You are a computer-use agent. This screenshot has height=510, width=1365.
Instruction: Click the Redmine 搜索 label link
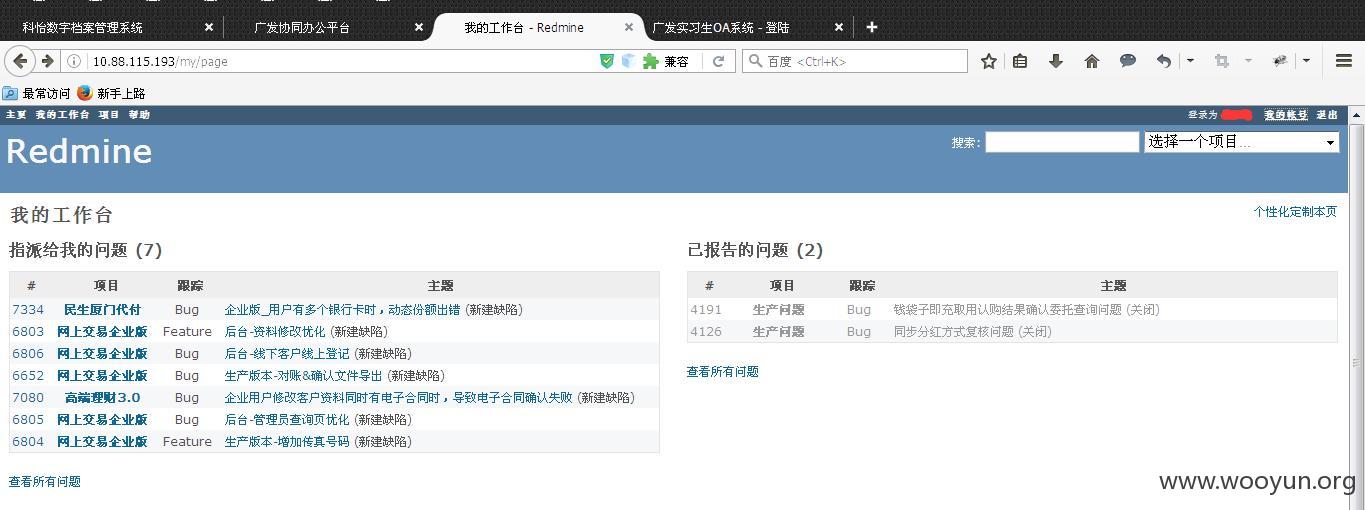click(964, 142)
